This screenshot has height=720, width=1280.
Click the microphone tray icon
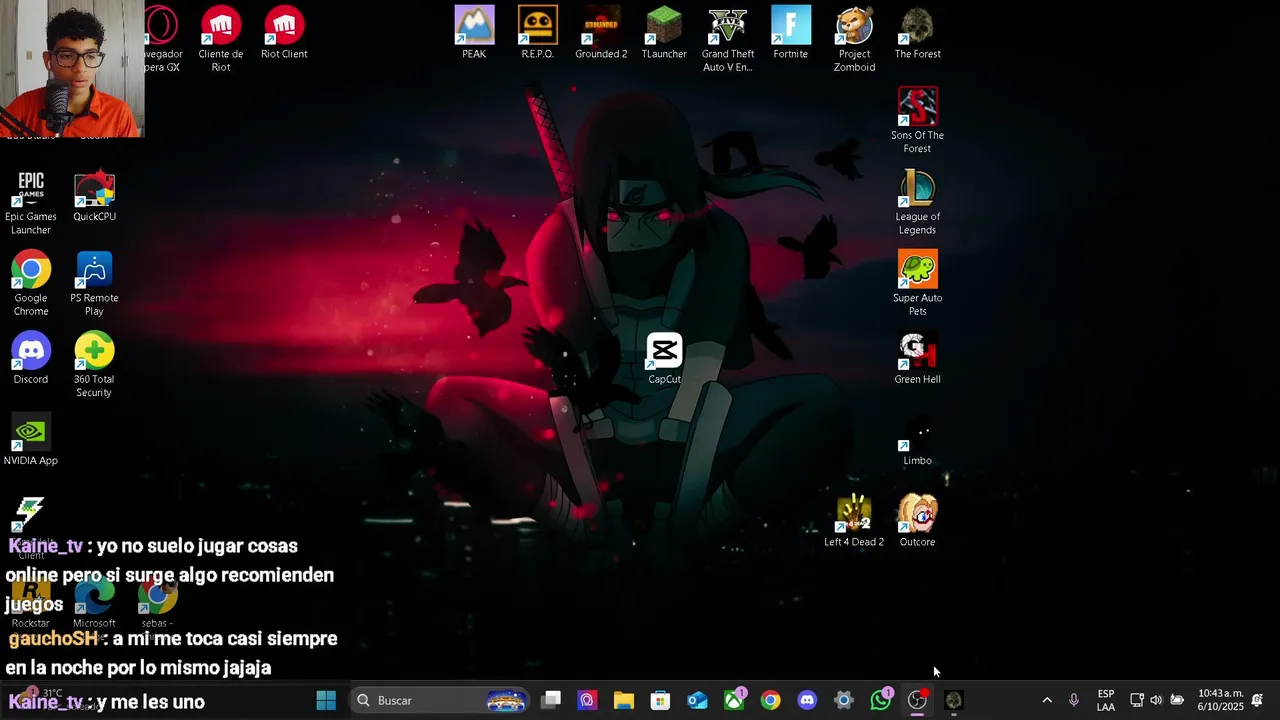pyautogui.click(x=1074, y=700)
